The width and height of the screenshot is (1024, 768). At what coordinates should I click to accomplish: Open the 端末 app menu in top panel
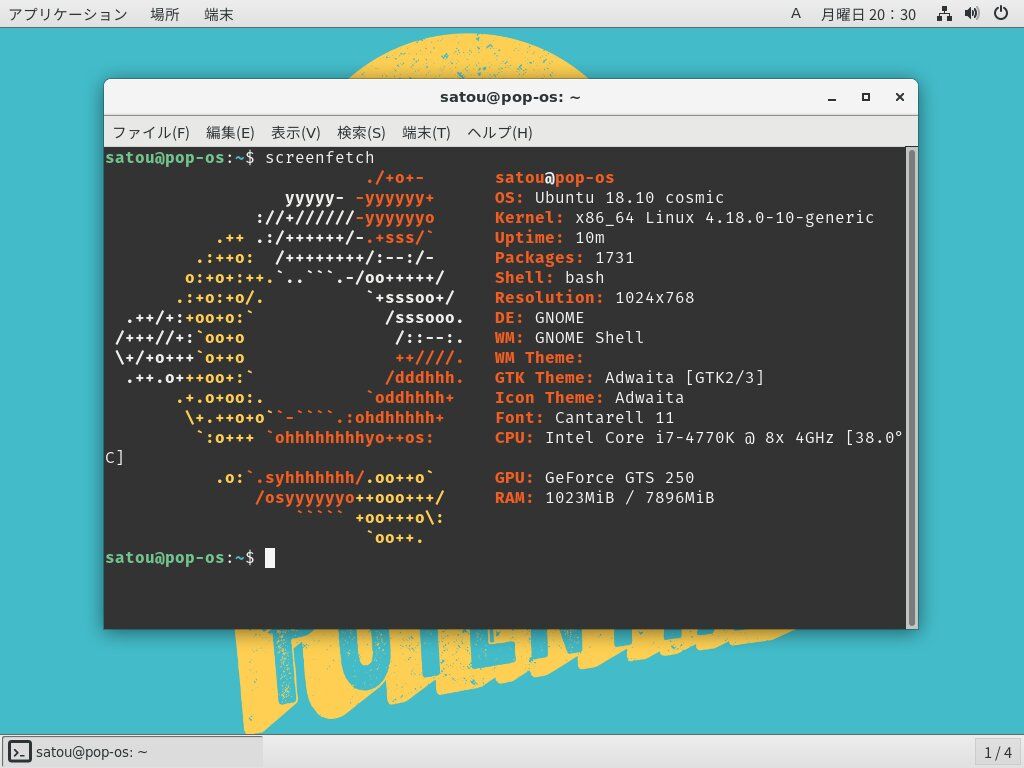[218, 14]
